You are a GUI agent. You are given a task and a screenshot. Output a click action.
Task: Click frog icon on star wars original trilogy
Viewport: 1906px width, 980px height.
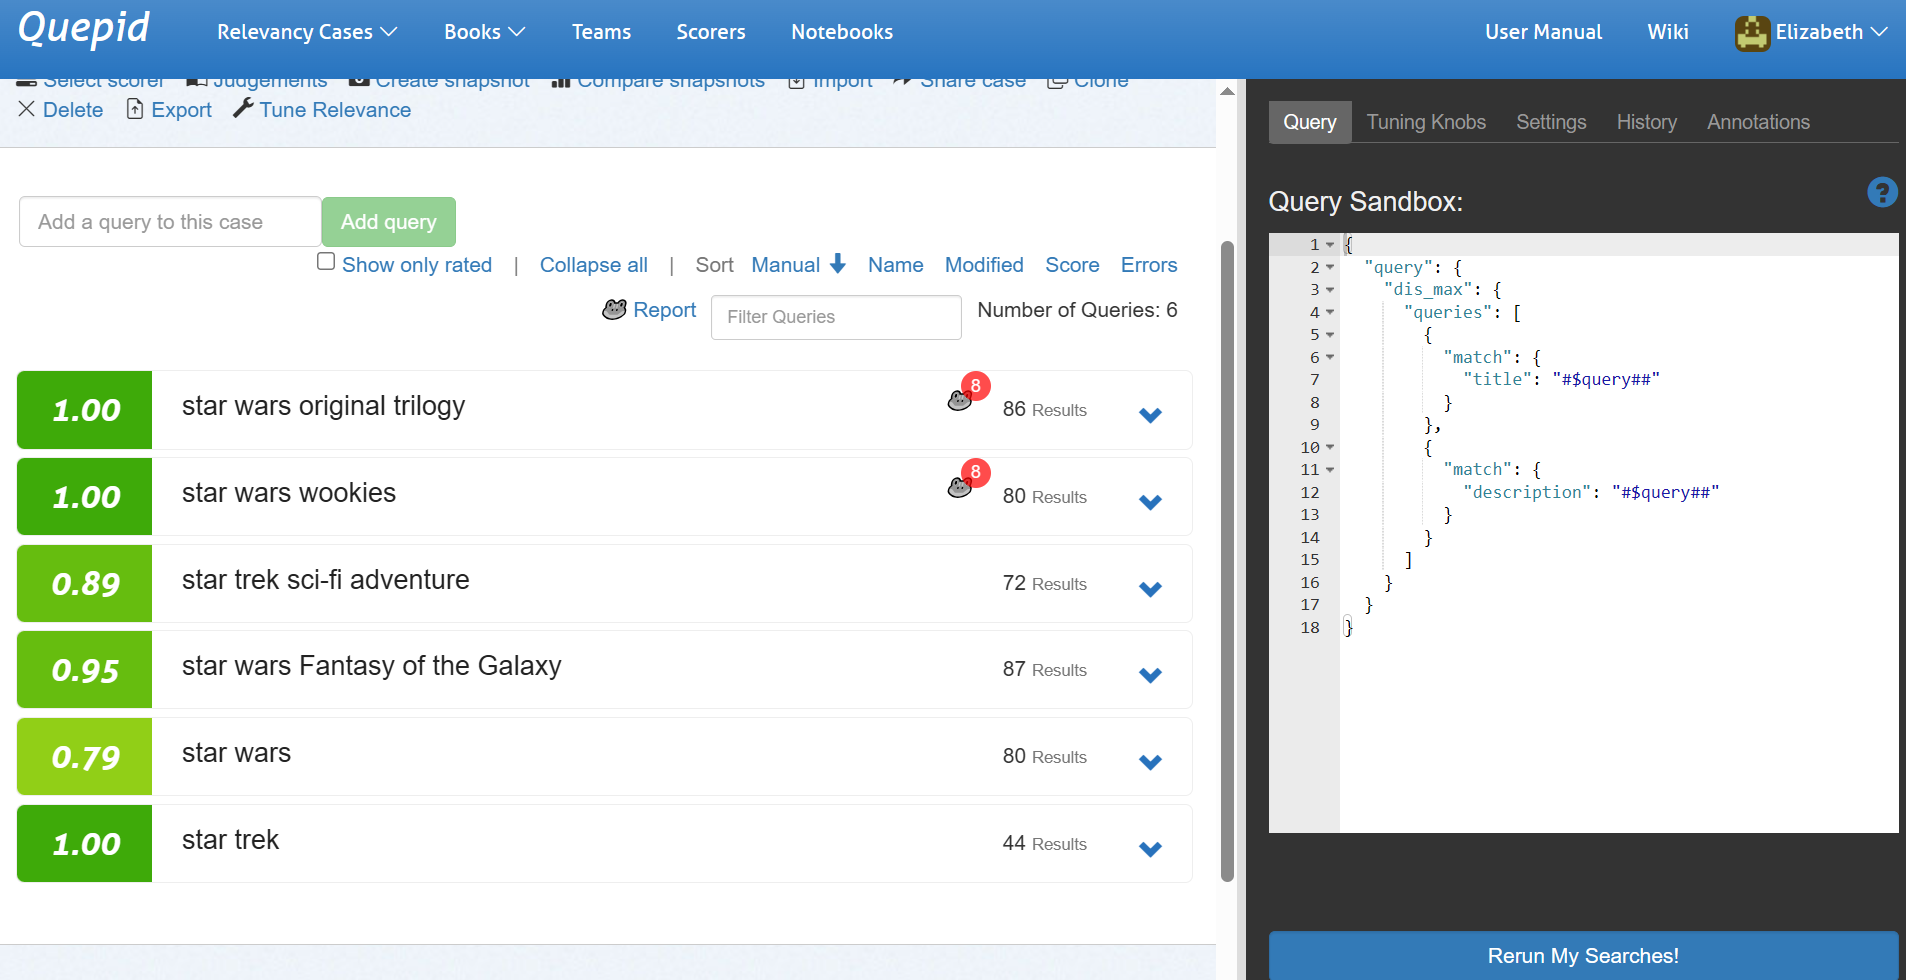(x=960, y=400)
